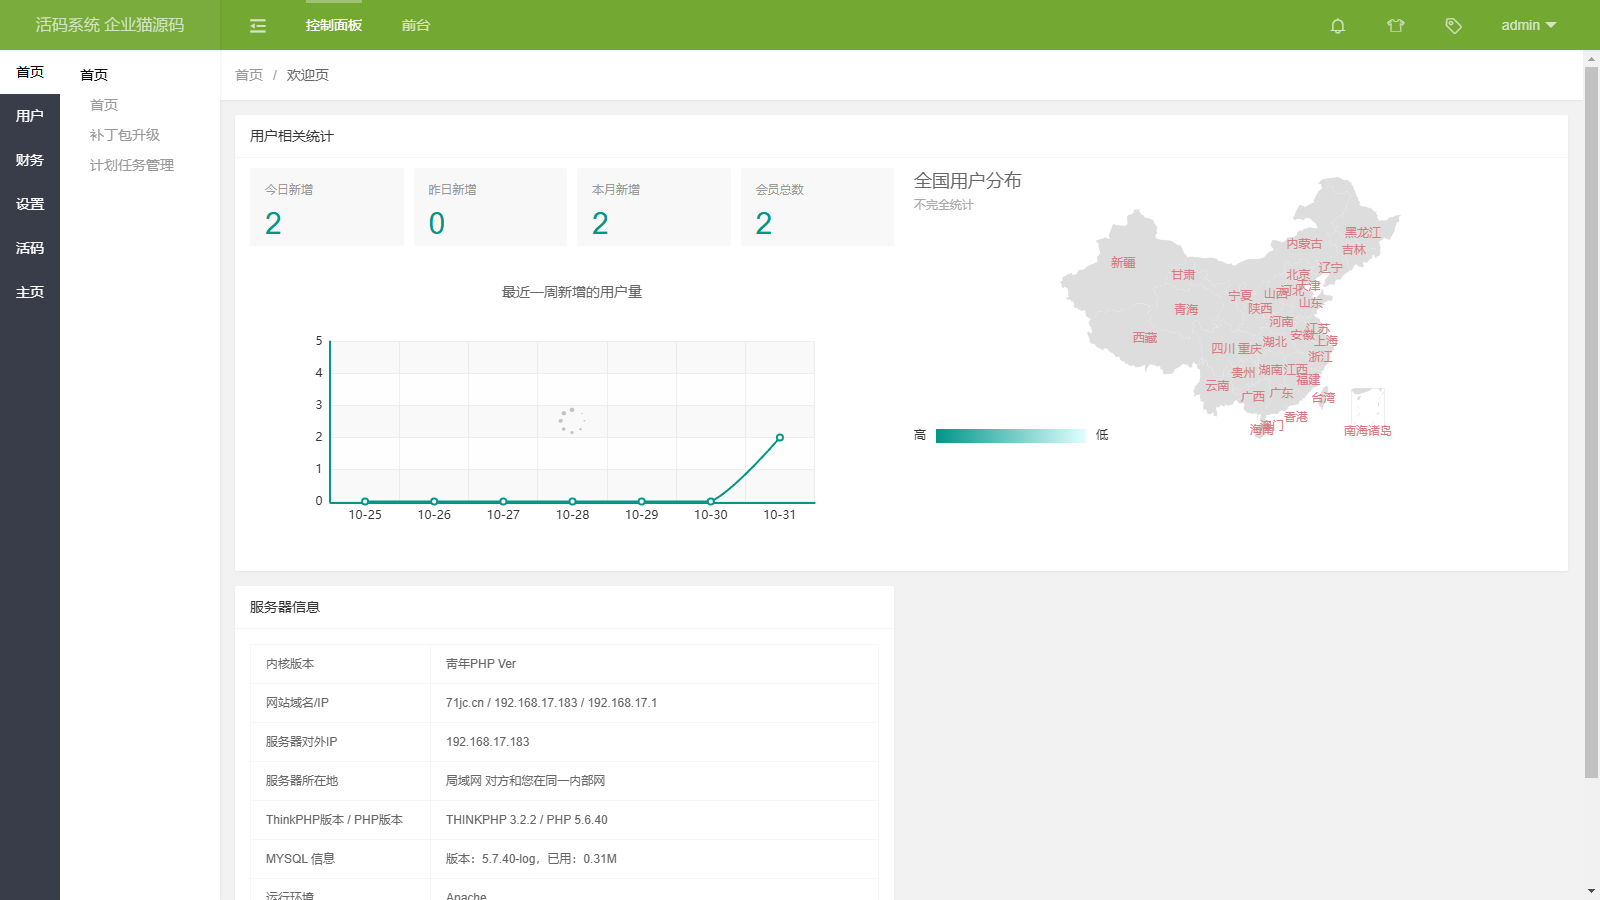Expand the admin user dropdown
The image size is (1600, 900).
[x=1528, y=26]
